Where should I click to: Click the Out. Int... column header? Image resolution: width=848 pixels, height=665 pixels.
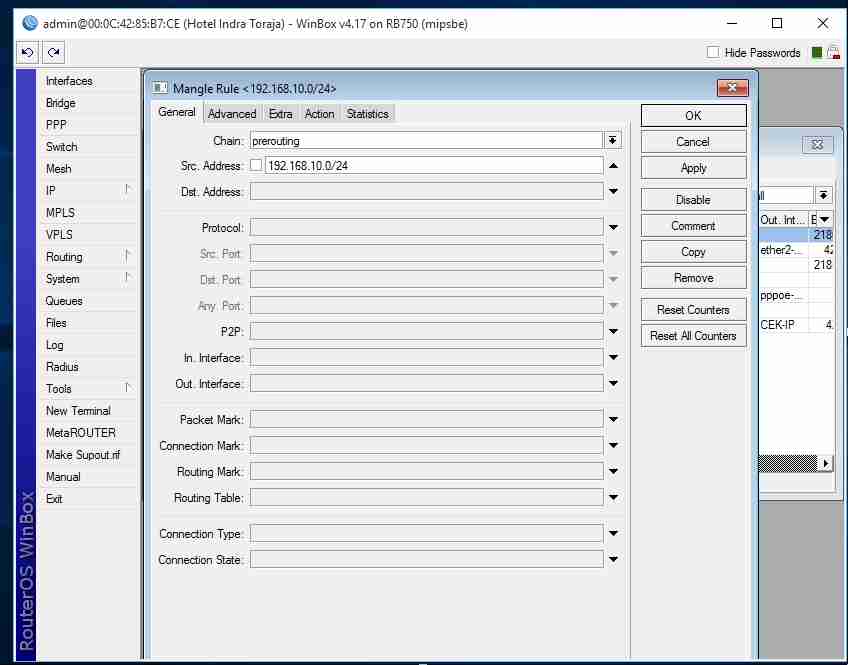[x=783, y=220]
